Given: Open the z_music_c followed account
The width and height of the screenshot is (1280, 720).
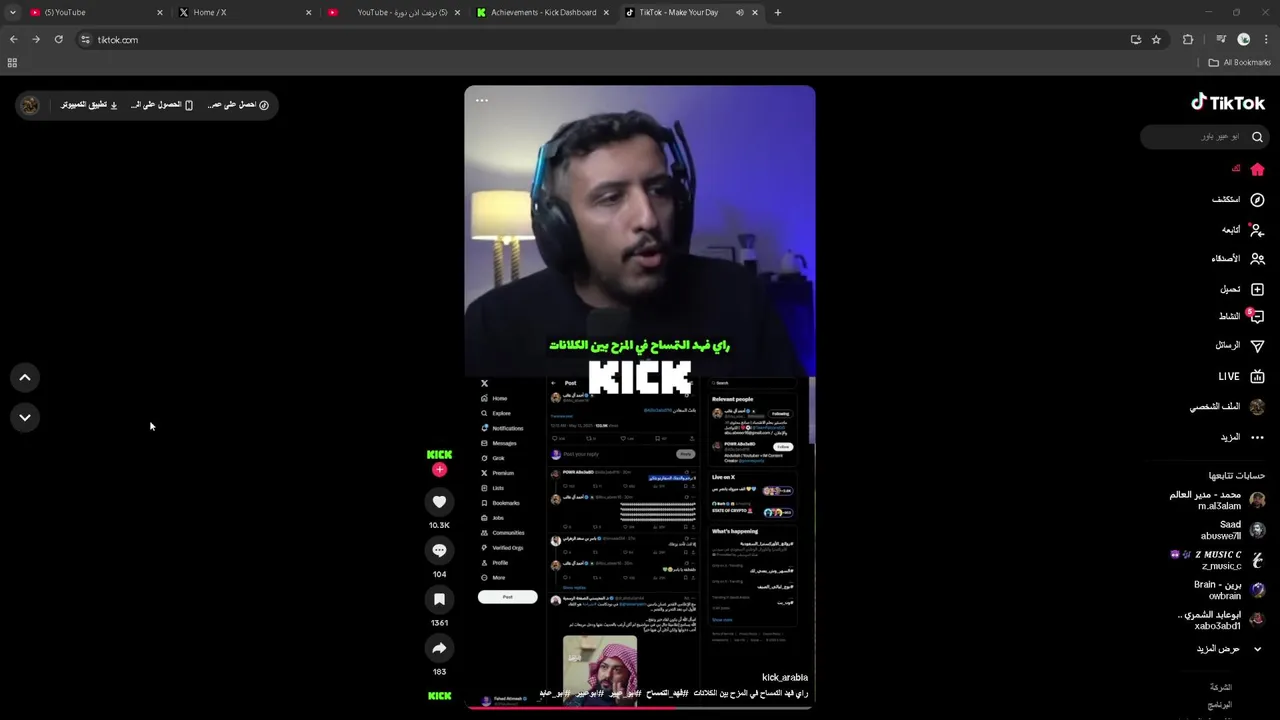Looking at the screenshot, I should (1217, 560).
